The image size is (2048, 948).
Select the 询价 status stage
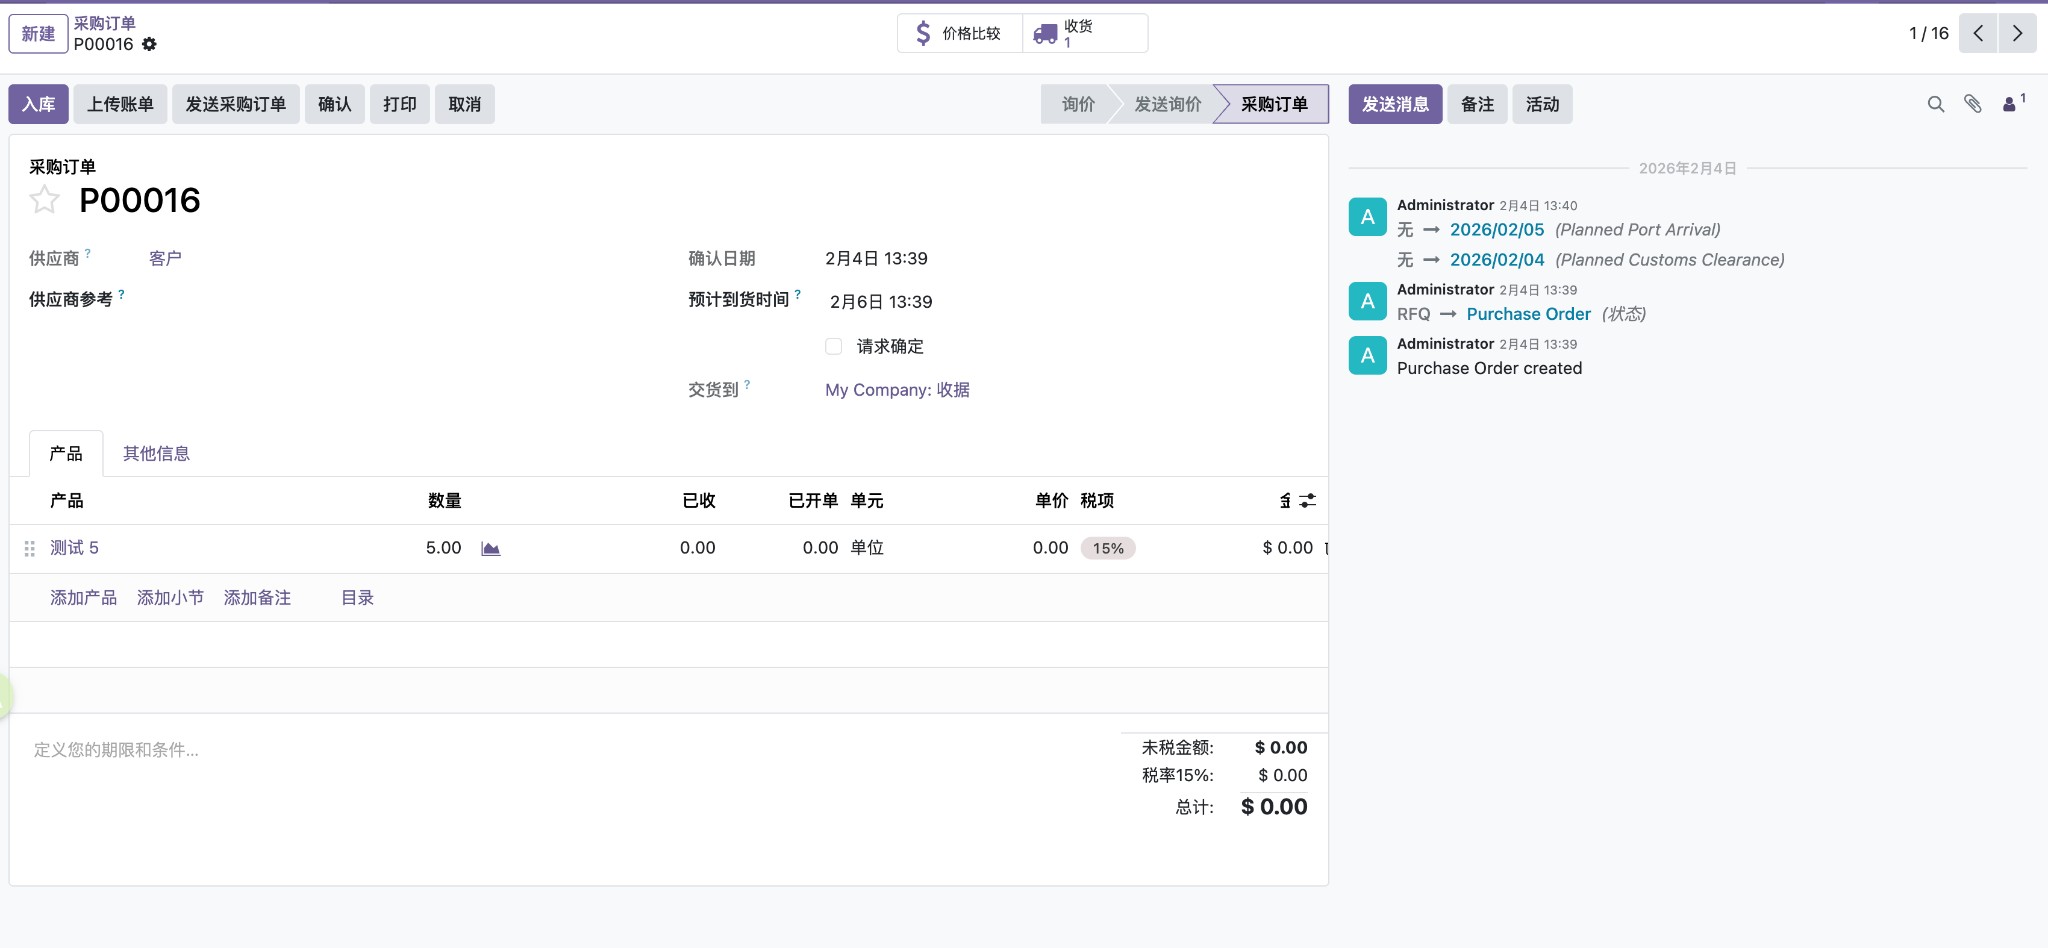(1078, 104)
